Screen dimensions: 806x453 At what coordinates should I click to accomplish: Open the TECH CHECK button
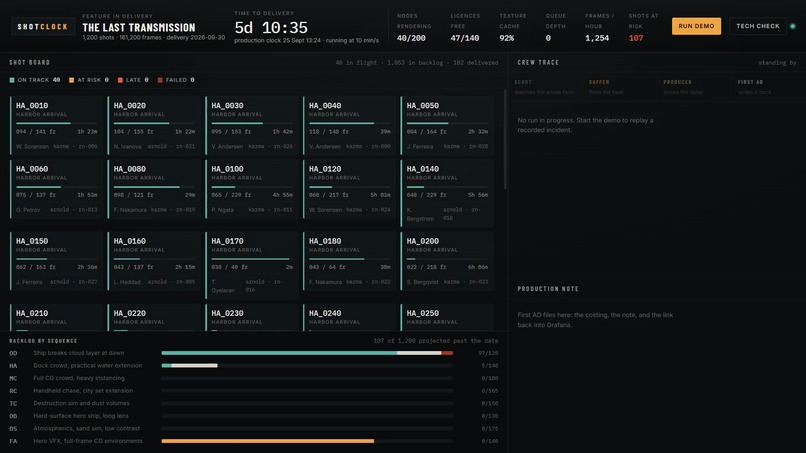[758, 26]
